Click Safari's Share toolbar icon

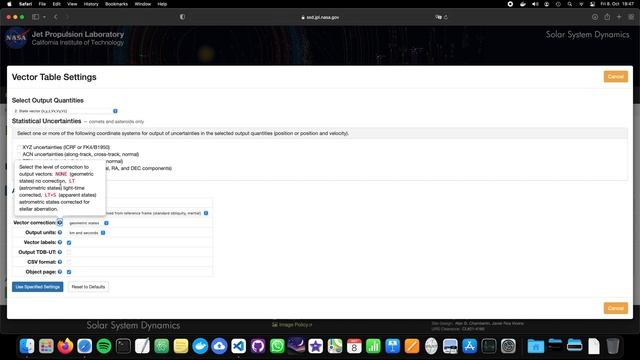coord(607,17)
